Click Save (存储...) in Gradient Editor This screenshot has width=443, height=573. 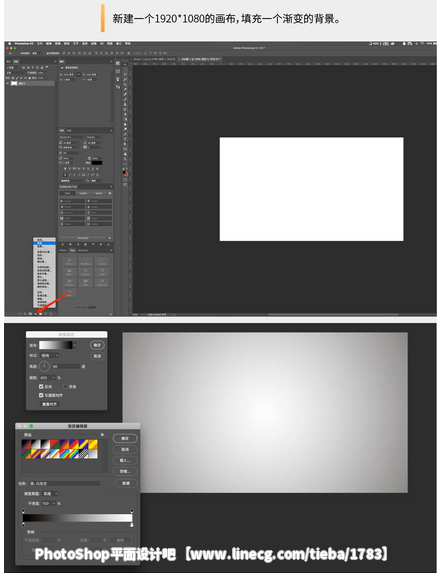click(x=125, y=471)
